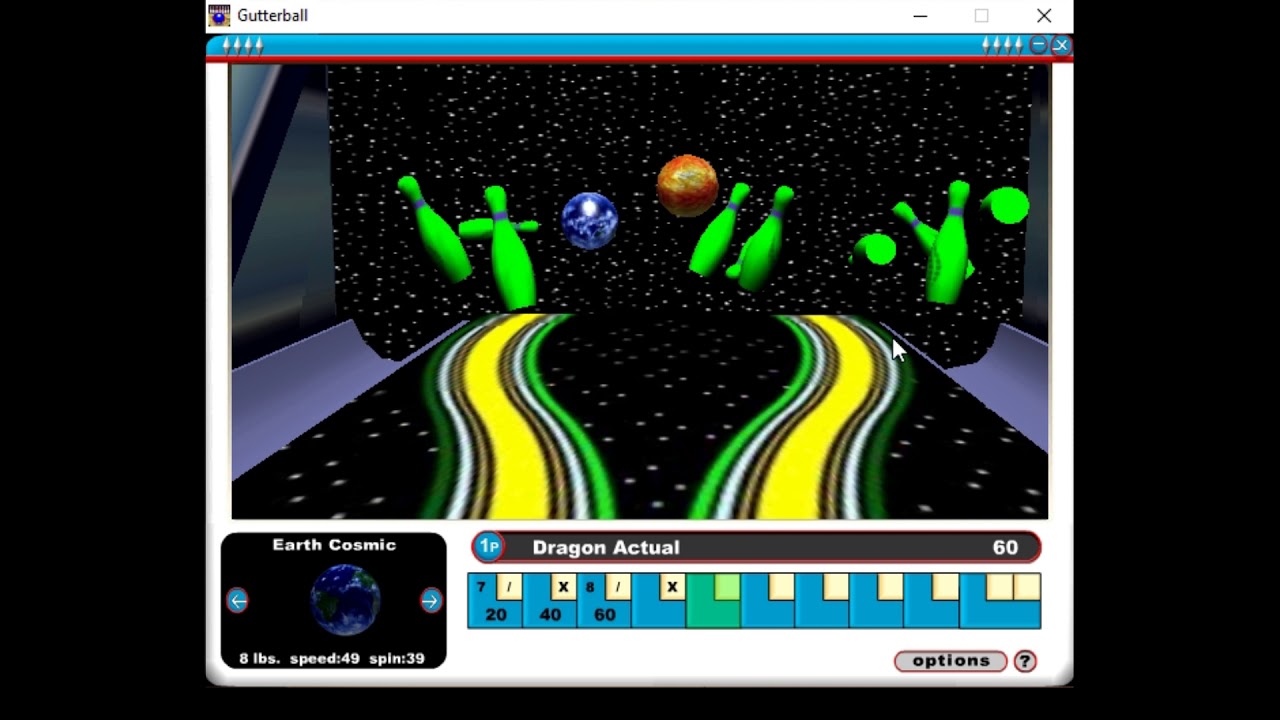The image size is (1280, 720).
Task: Click the 8 lbs. weight label
Action: point(260,658)
